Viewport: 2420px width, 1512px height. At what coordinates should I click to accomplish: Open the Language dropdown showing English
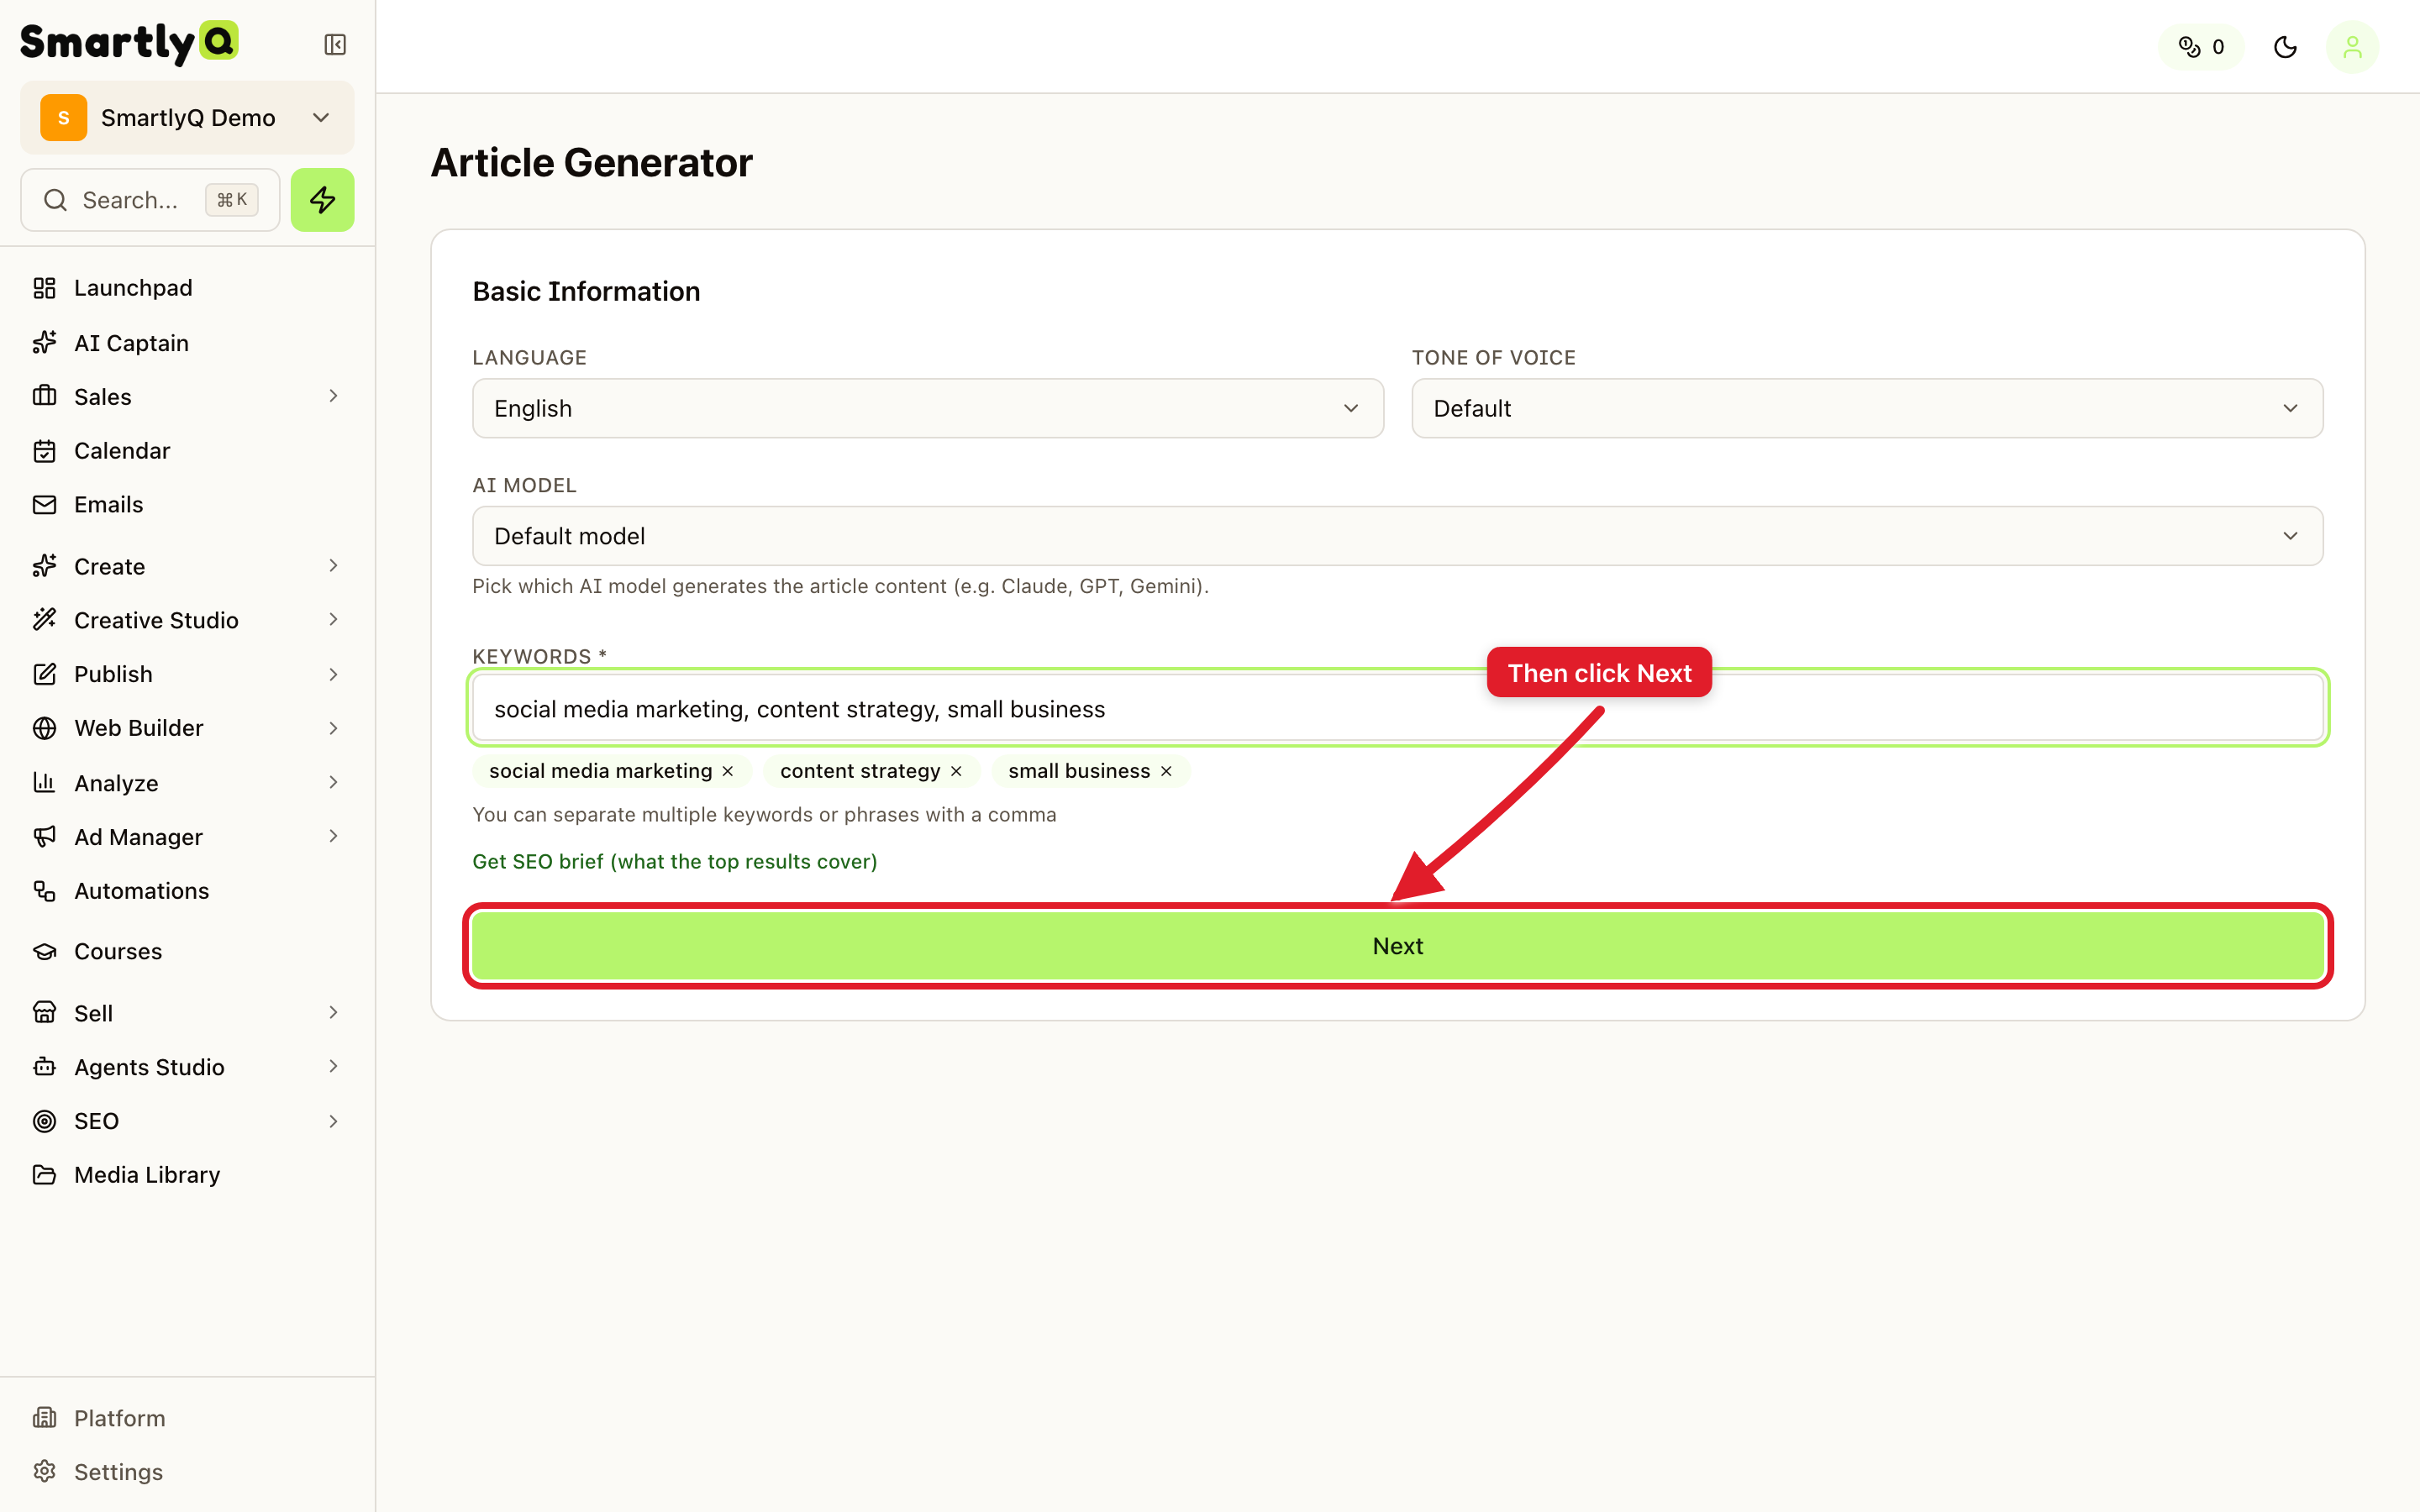928,408
